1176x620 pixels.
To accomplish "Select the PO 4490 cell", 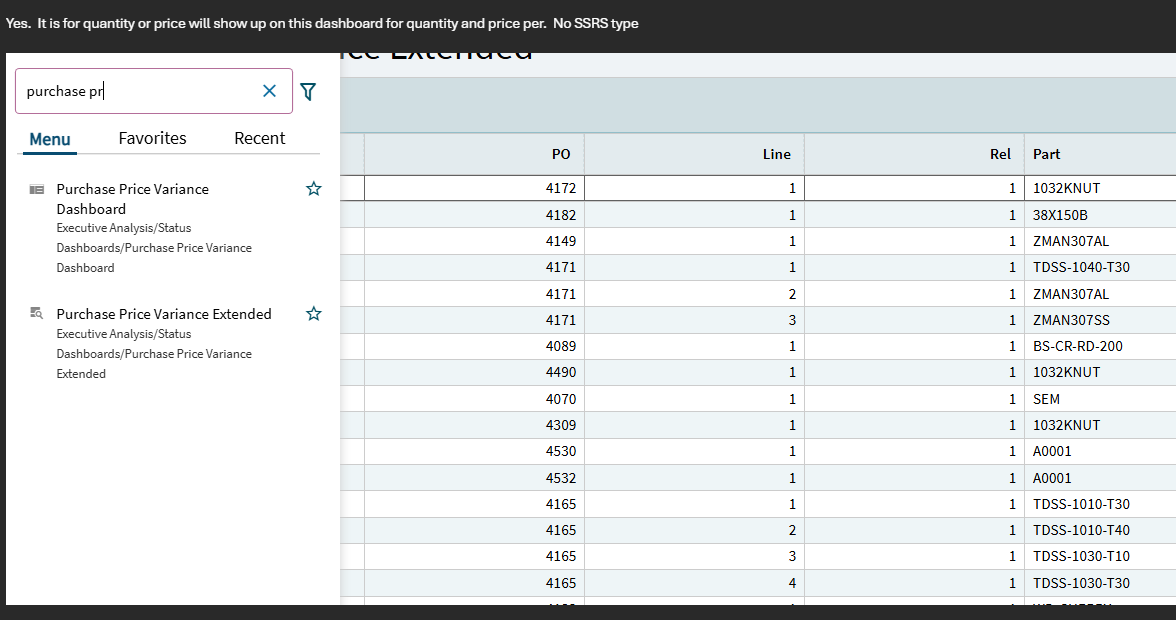I will [x=474, y=373].
